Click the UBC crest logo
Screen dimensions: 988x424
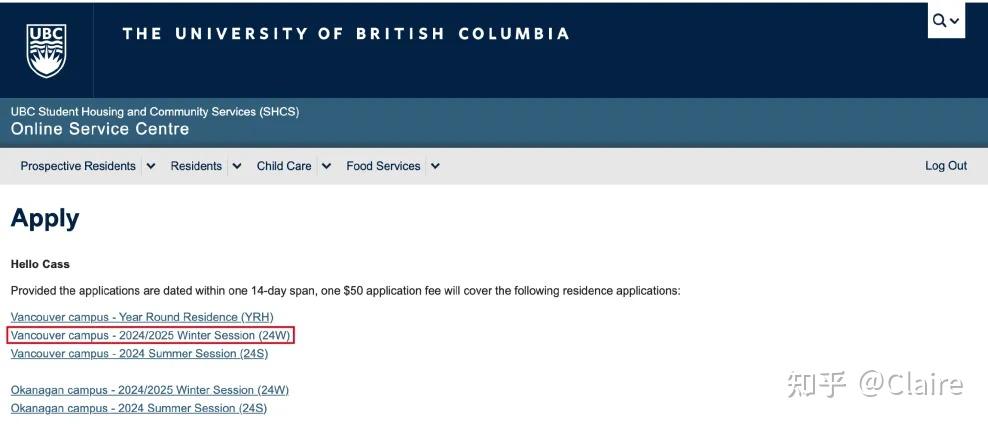pyautogui.click(x=46, y=50)
